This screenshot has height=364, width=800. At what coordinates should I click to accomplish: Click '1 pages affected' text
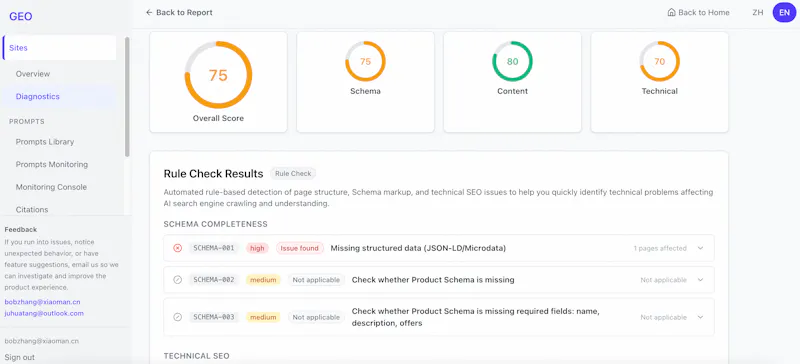pyautogui.click(x=660, y=248)
